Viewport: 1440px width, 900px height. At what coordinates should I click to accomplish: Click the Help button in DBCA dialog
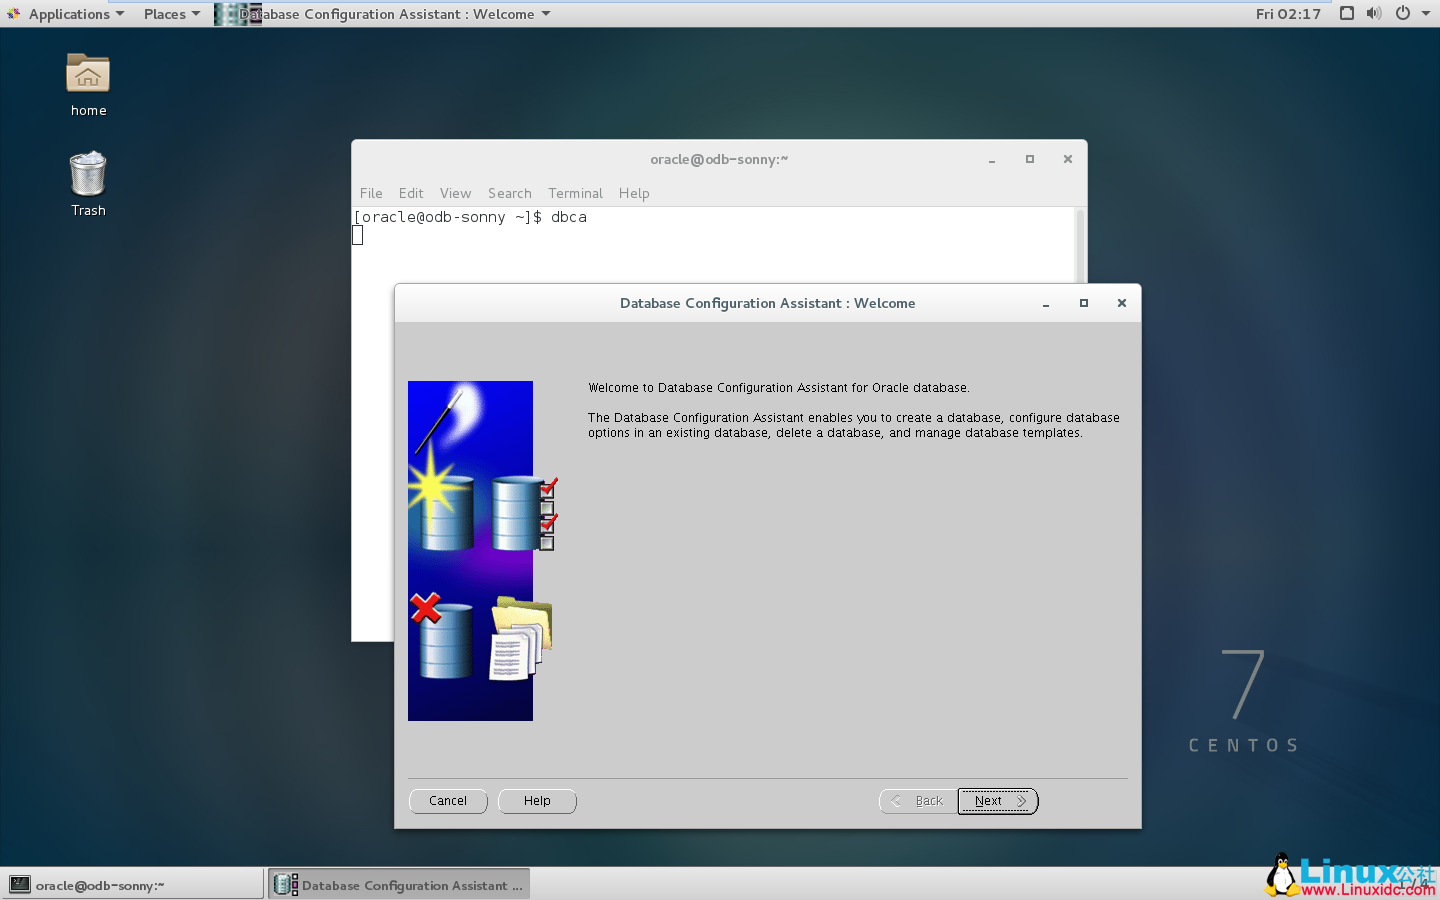[537, 801]
